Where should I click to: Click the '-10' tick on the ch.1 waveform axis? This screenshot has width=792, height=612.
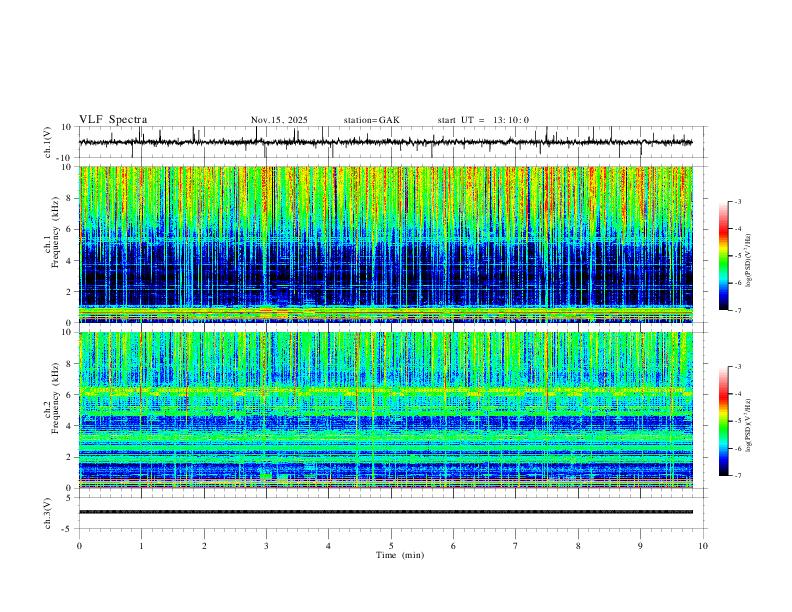pos(66,158)
